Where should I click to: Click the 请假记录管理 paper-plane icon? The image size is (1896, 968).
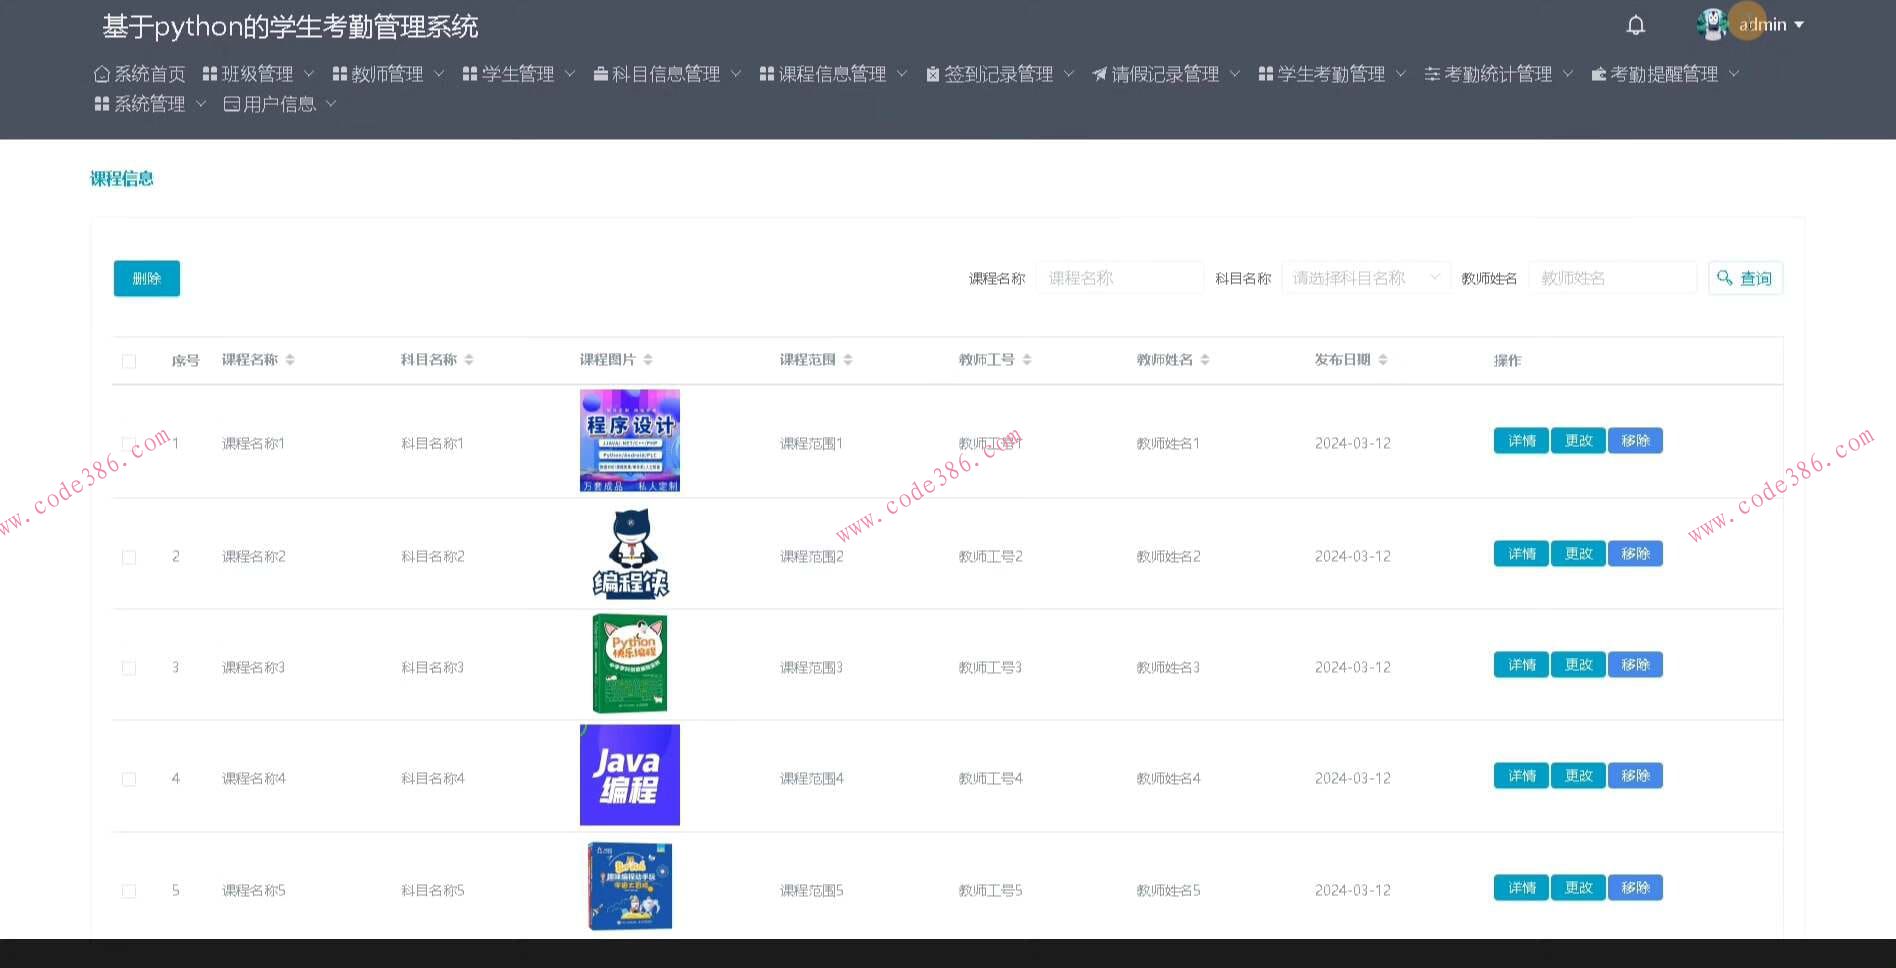tap(1098, 72)
